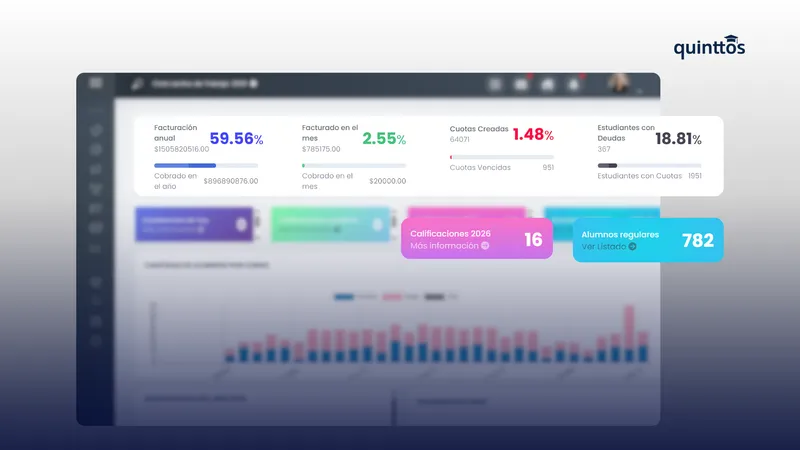Click the amount $20000.00

click(x=388, y=181)
